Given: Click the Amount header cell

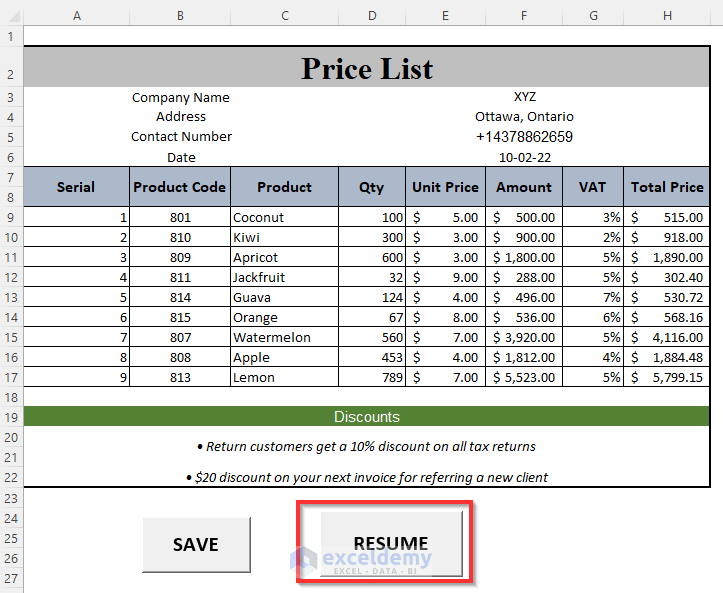Looking at the screenshot, I should point(524,187).
